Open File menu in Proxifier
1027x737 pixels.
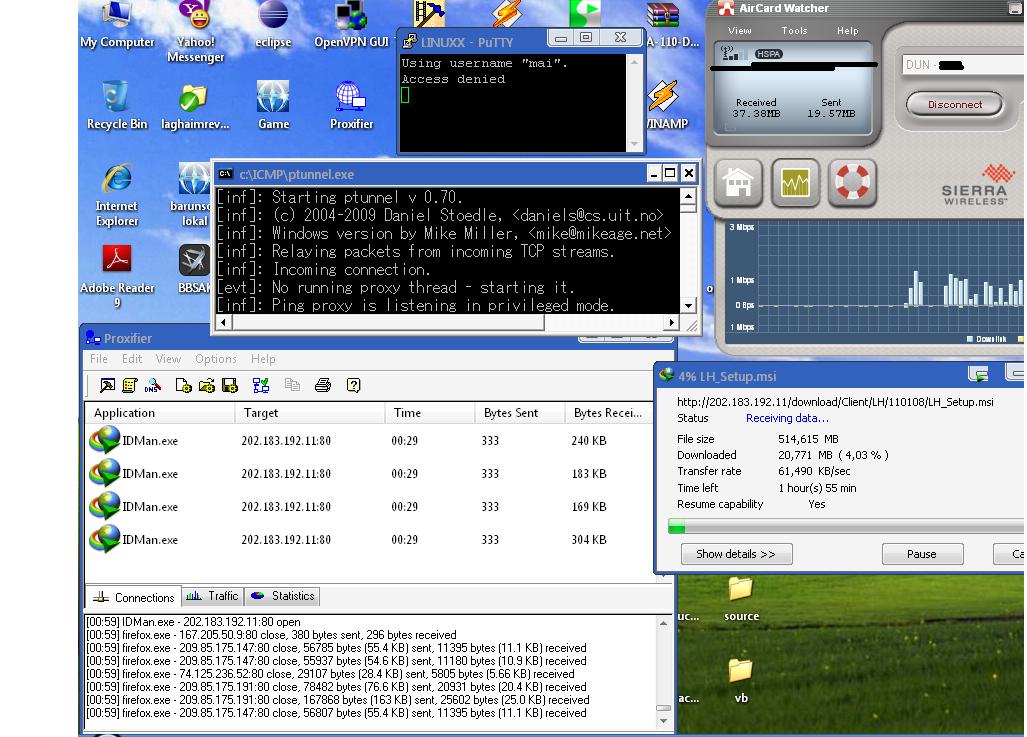(x=98, y=359)
